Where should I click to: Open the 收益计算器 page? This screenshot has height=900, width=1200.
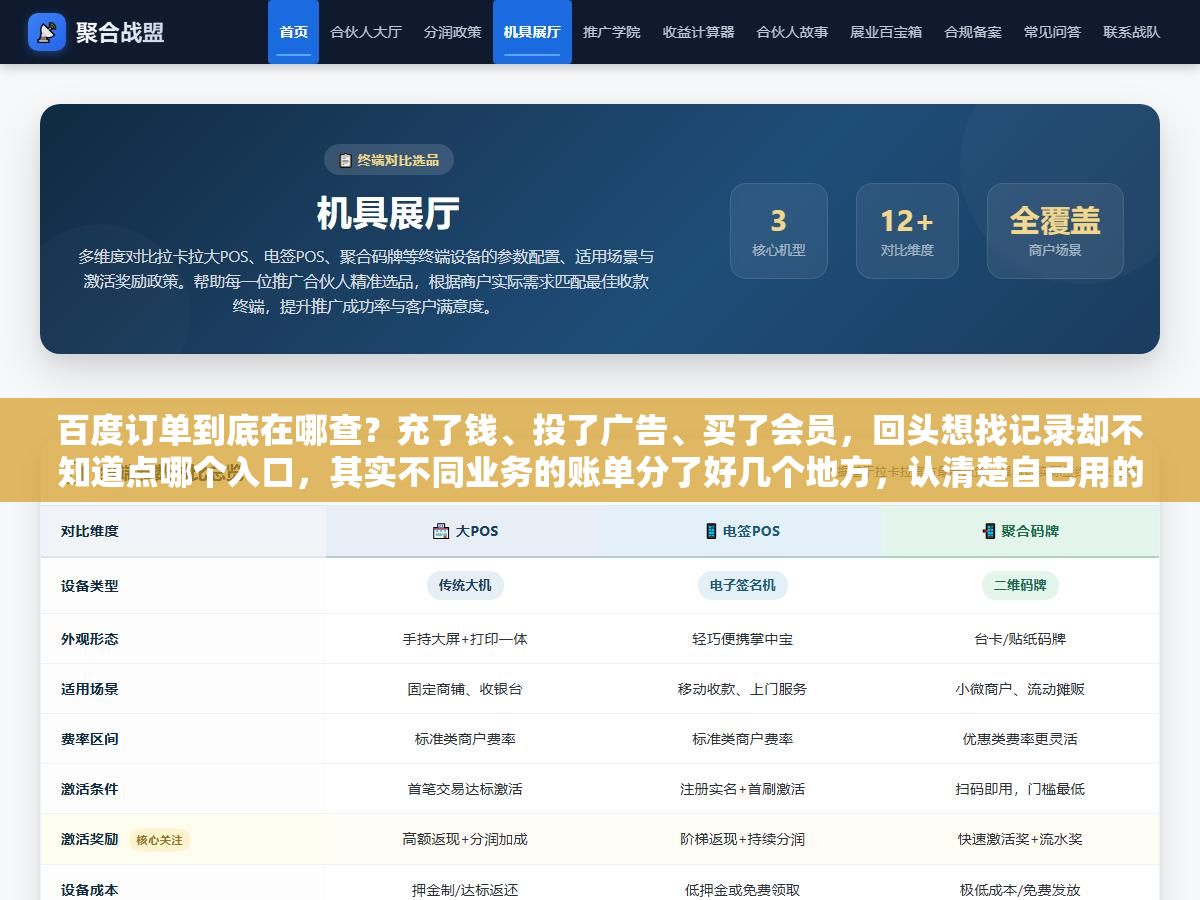pos(698,32)
